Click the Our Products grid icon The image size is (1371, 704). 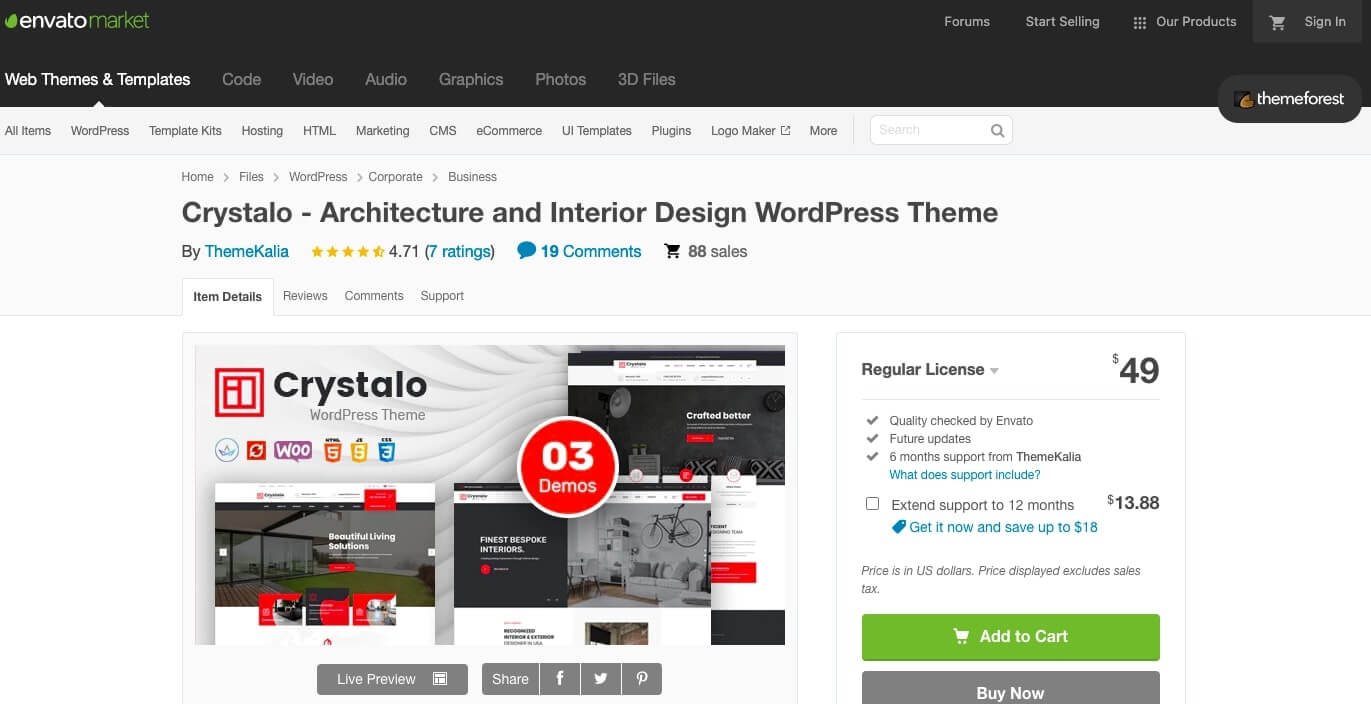1139,22
